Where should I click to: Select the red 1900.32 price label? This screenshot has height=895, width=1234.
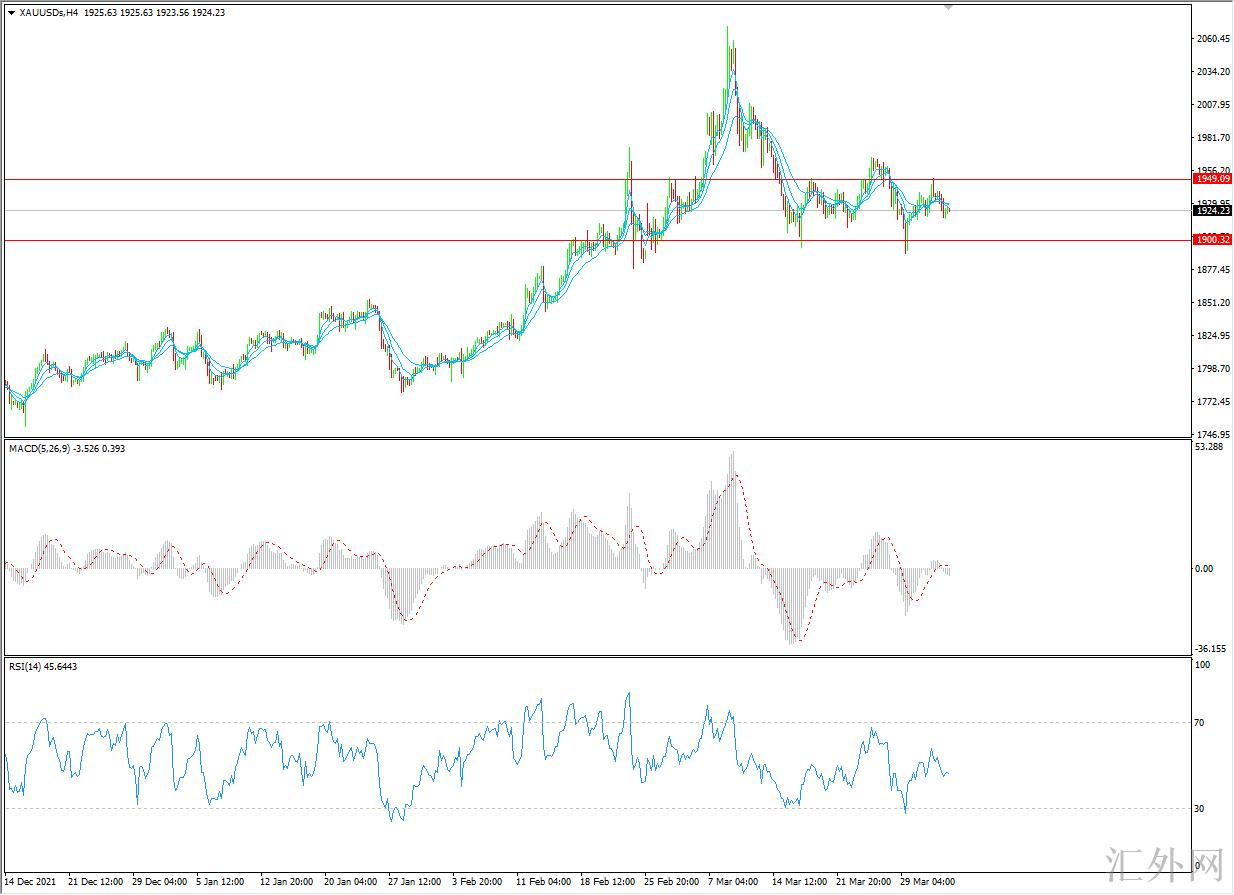tap(1212, 240)
